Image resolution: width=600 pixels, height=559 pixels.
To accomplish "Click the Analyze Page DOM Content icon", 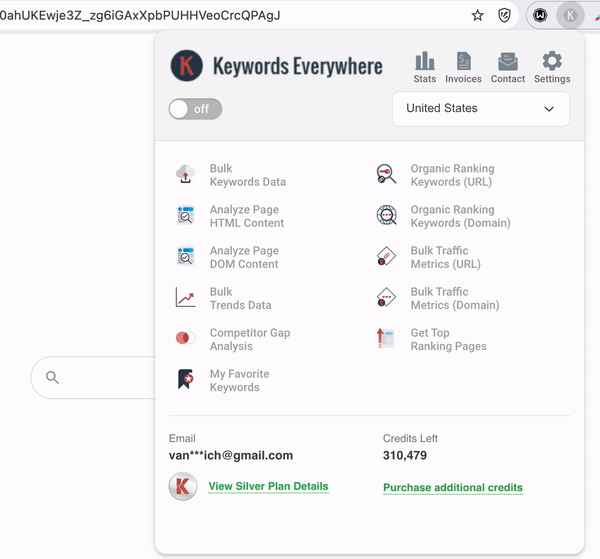I will [x=186, y=256].
